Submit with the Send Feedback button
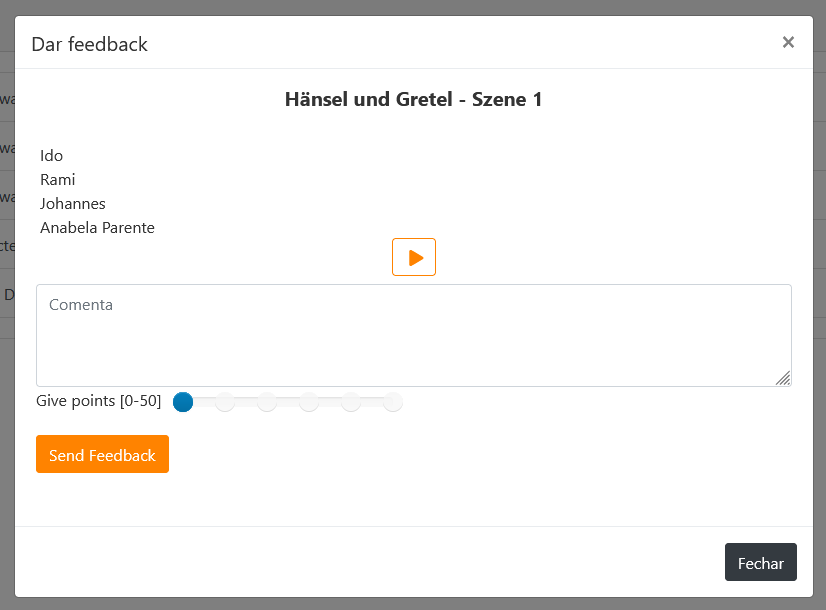 102,454
